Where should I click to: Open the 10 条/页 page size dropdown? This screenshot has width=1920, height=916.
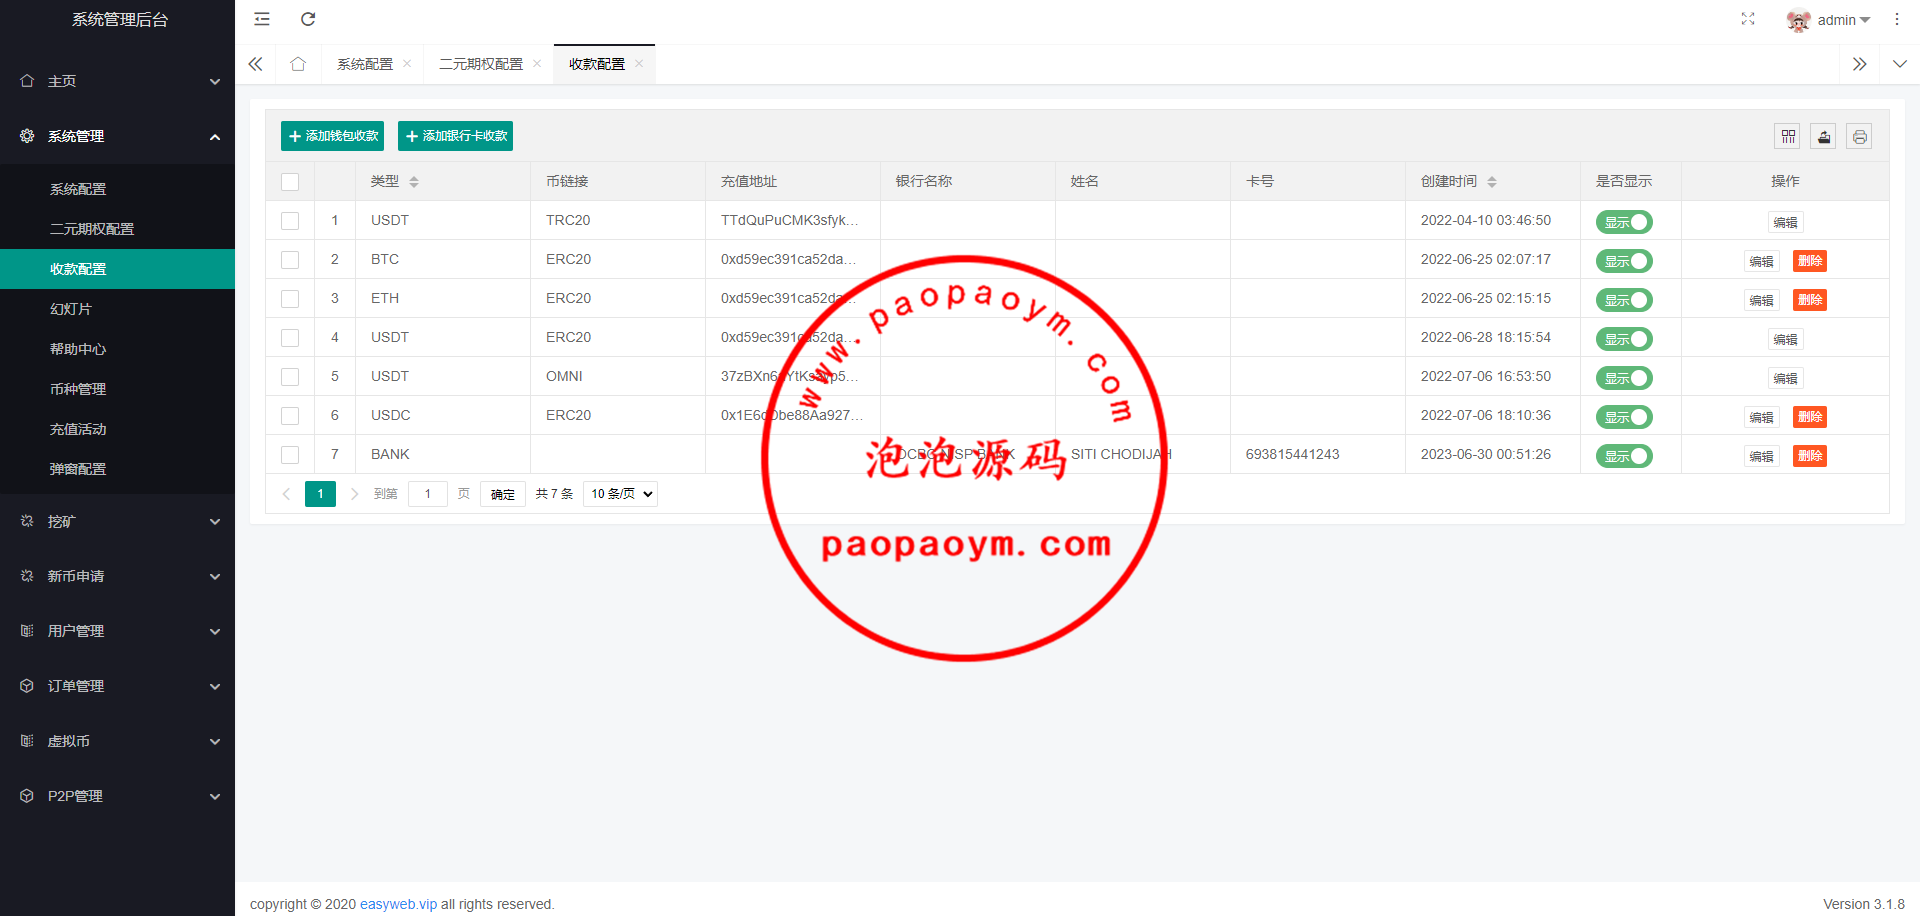coord(620,494)
